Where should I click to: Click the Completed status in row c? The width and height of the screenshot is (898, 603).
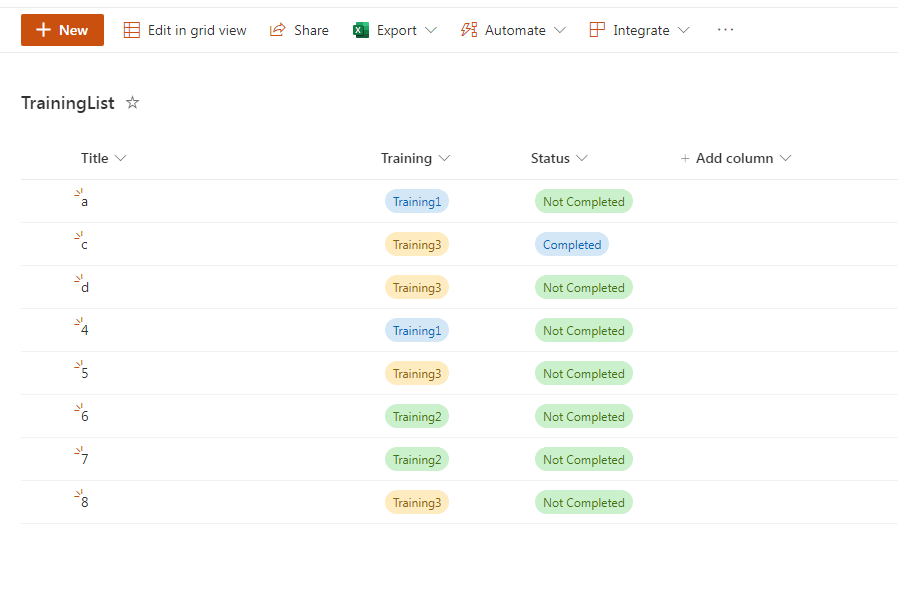572,245
